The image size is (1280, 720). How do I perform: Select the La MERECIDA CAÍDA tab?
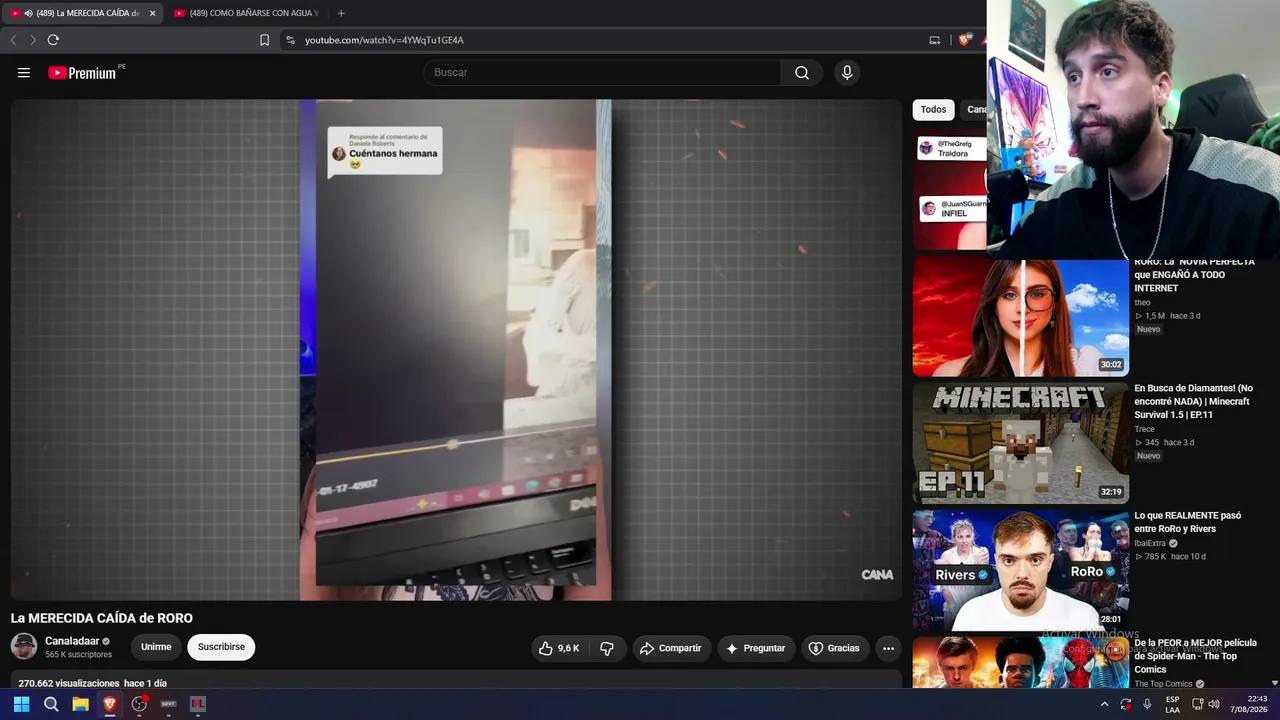click(82, 13)
